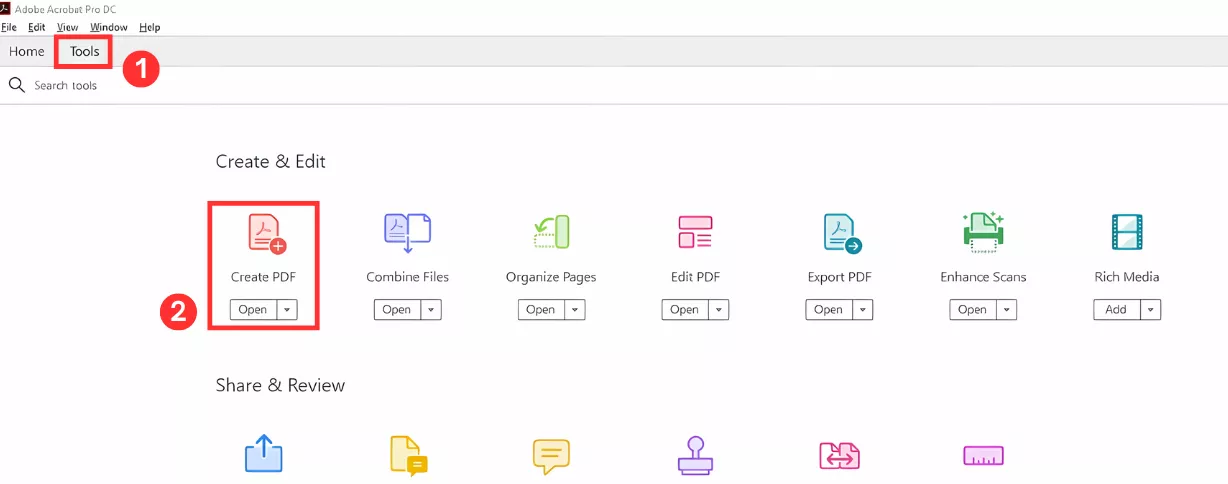Expand dropdown arrow beside Export PDF Open

pos(863,310)
